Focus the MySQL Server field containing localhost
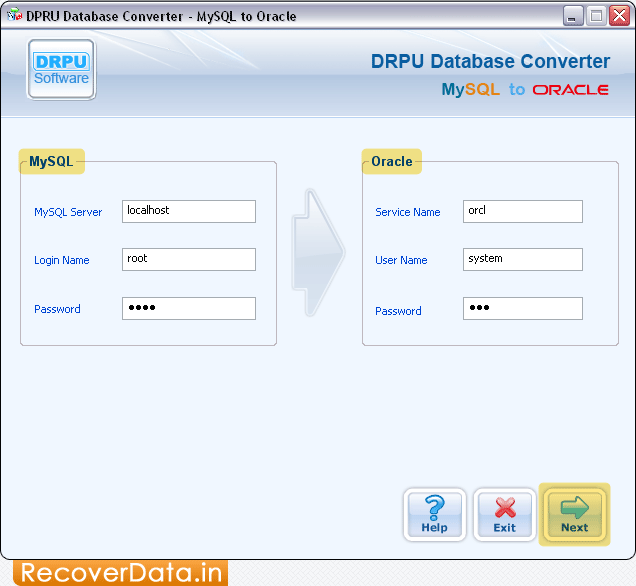This screenshot has height=586, width=636. pyautogui.click(x=189, y=211)
